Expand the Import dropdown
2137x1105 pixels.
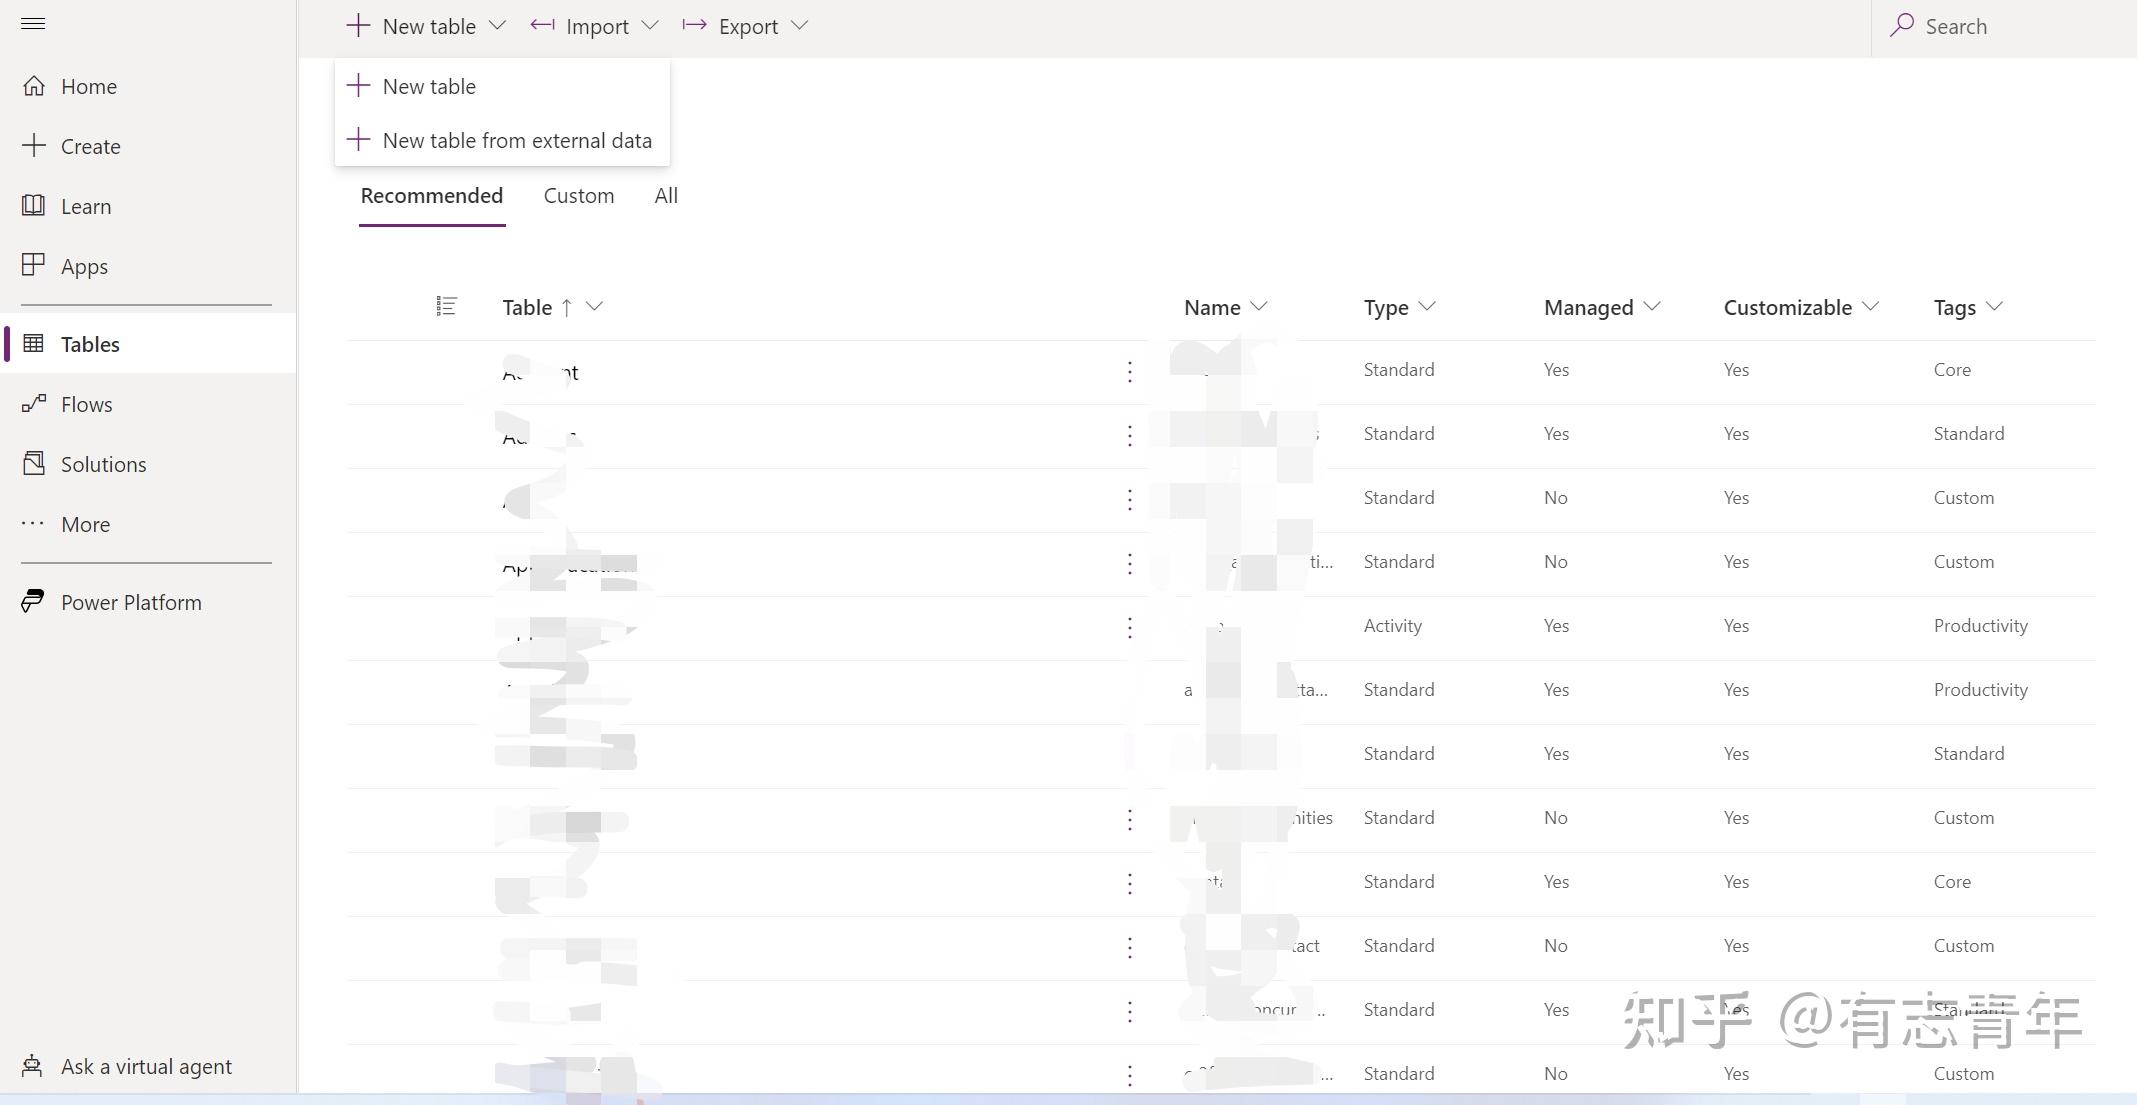[650, 26]
